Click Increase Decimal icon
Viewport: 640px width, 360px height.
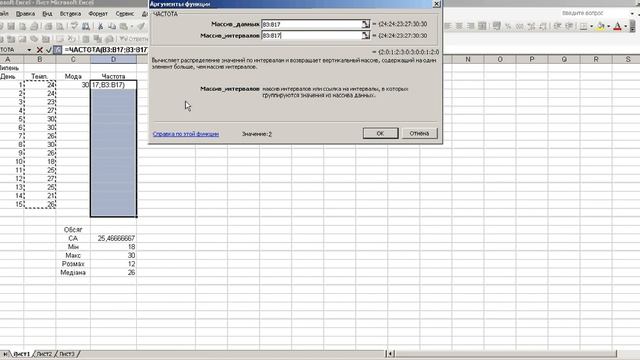531,26
